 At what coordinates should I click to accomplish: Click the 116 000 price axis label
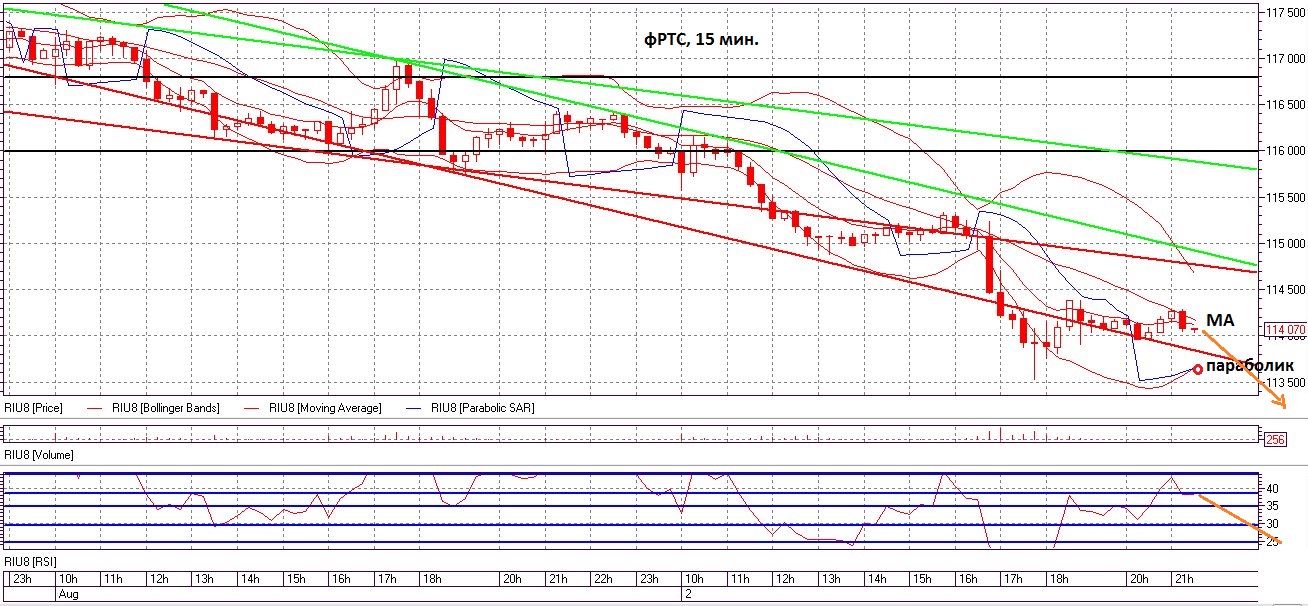coord(1284,151)
